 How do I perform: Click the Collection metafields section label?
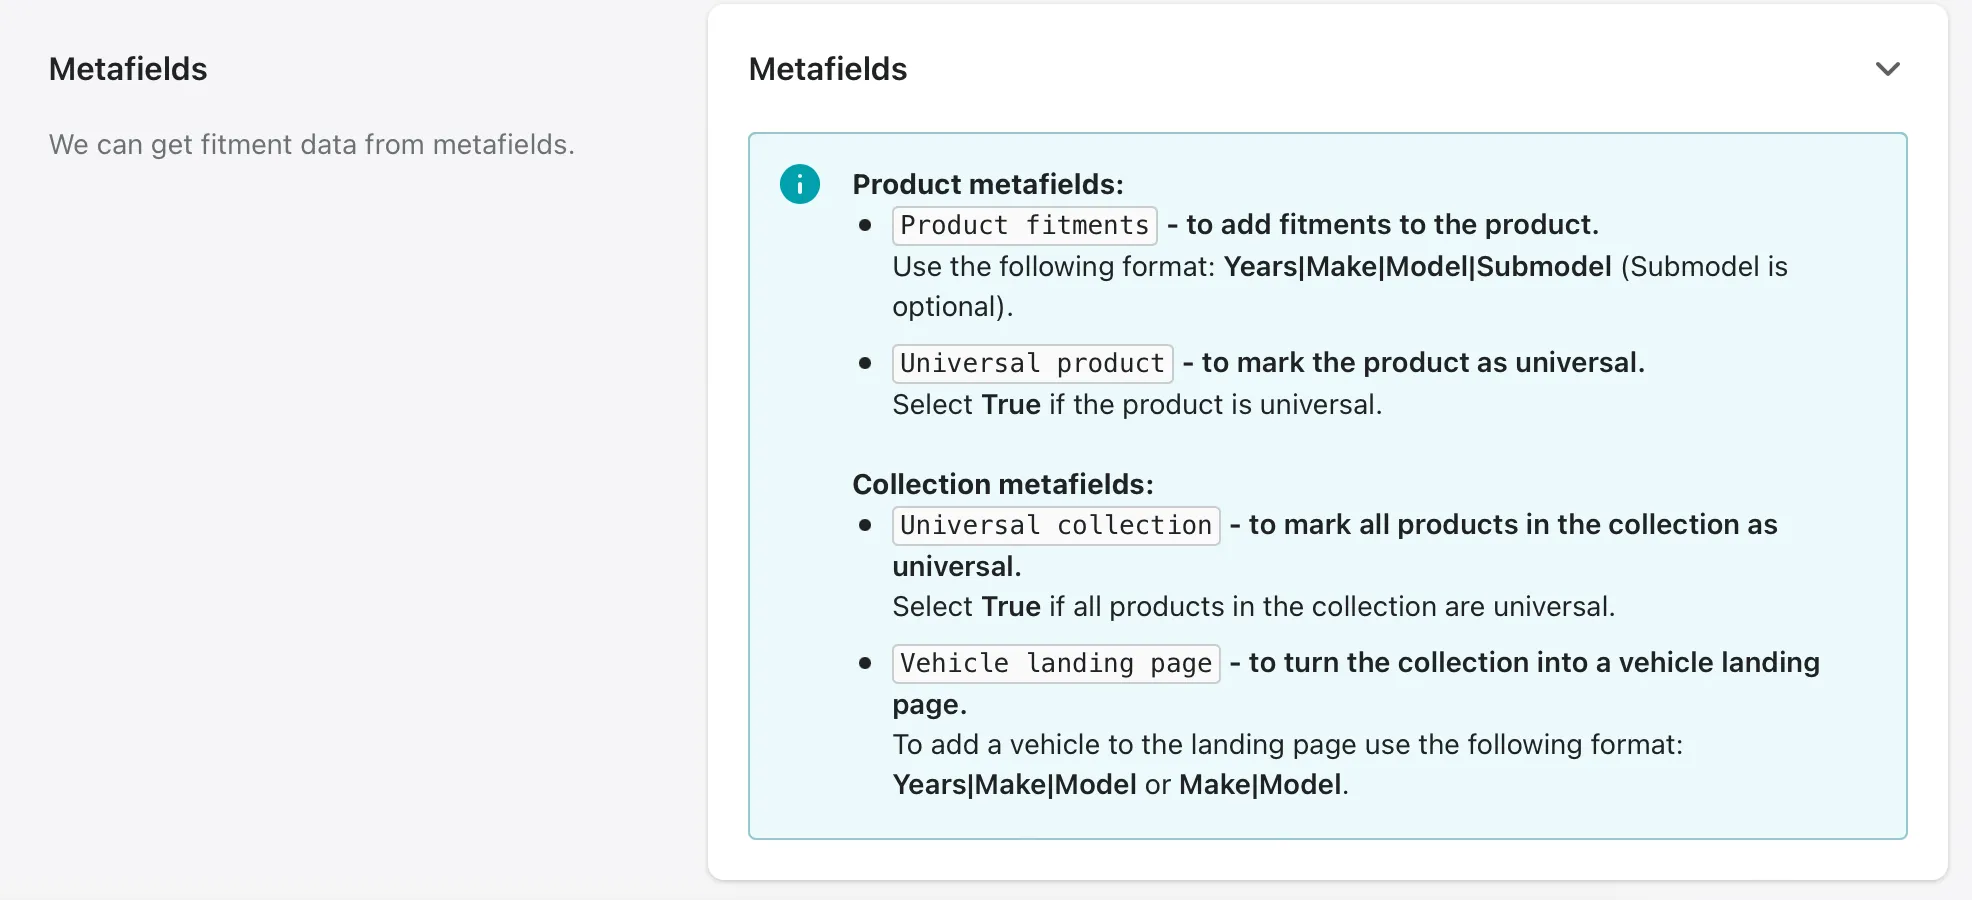coord(1001,484)
